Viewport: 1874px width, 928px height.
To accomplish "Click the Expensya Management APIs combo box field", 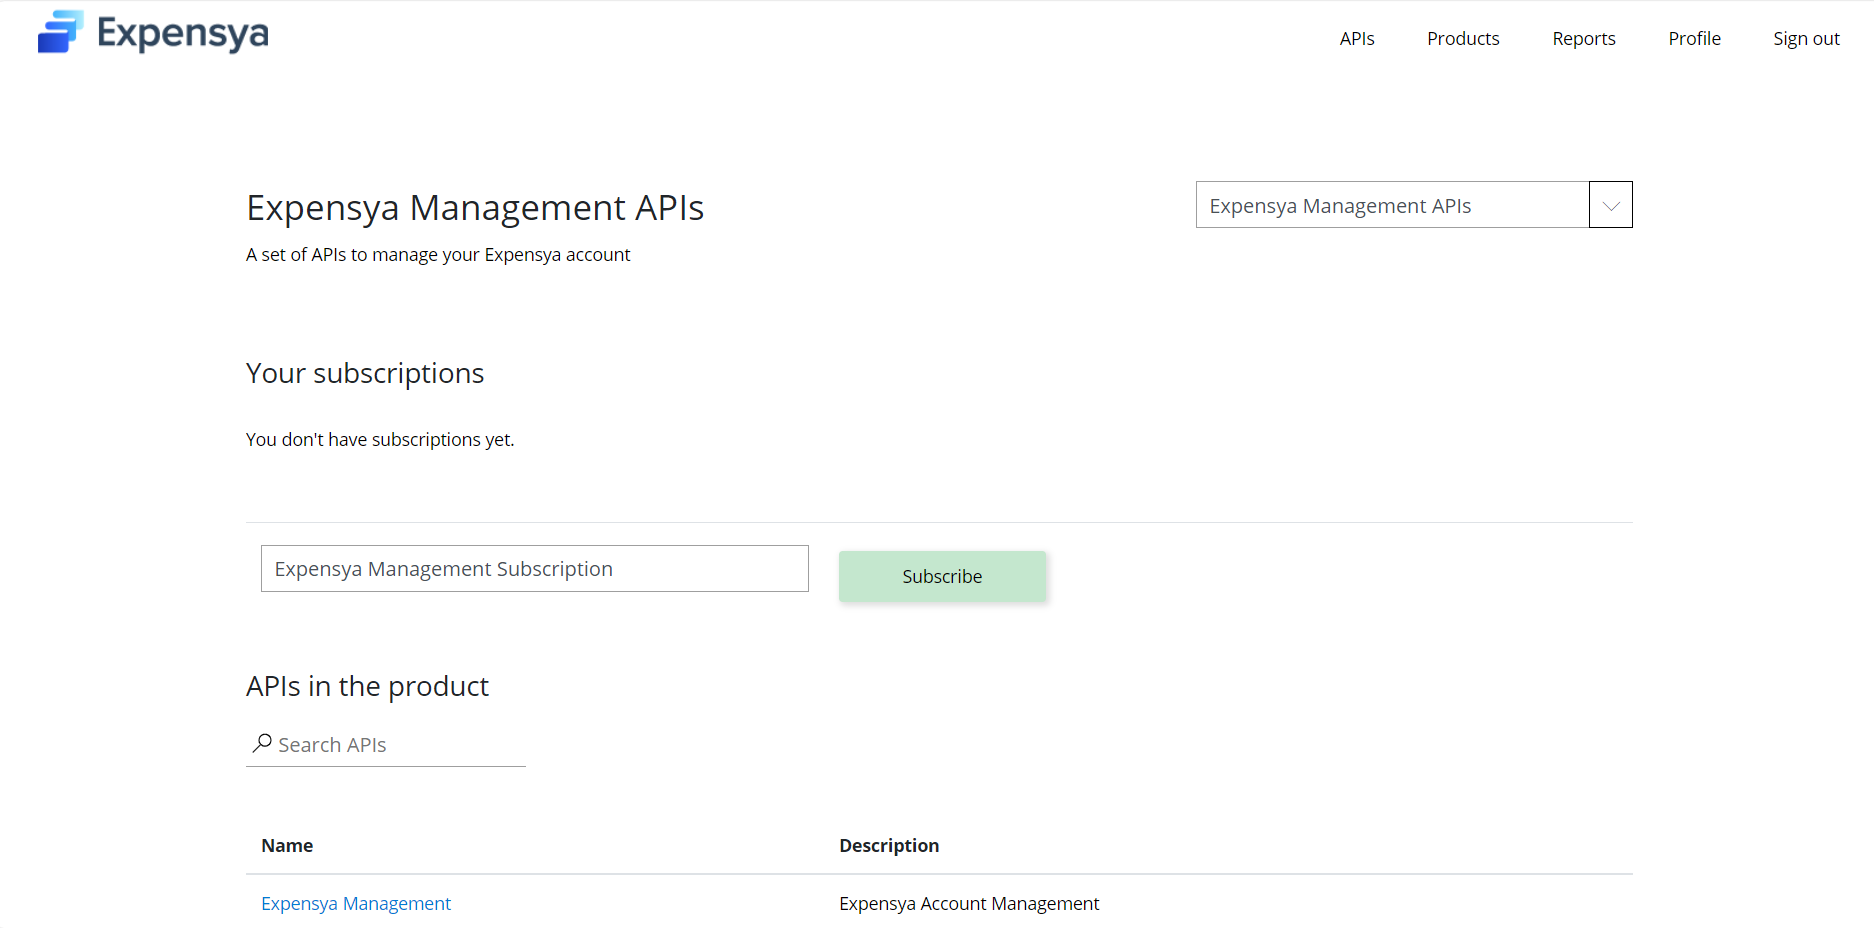I will click(1391, 205).
